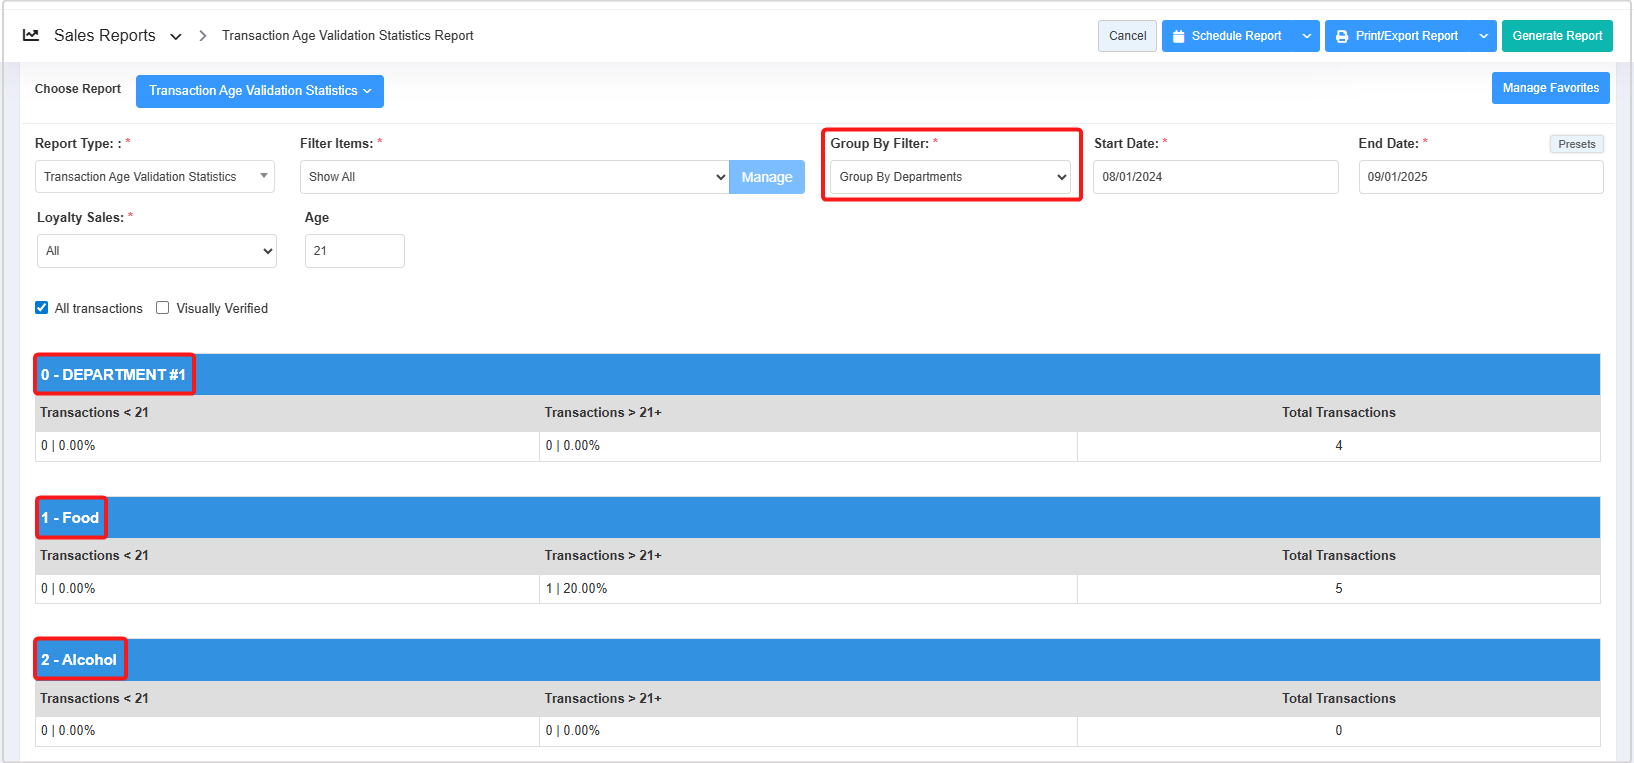
Task: Open the date Presets button
Action: pyautogui.click(x=1576, y=144)
